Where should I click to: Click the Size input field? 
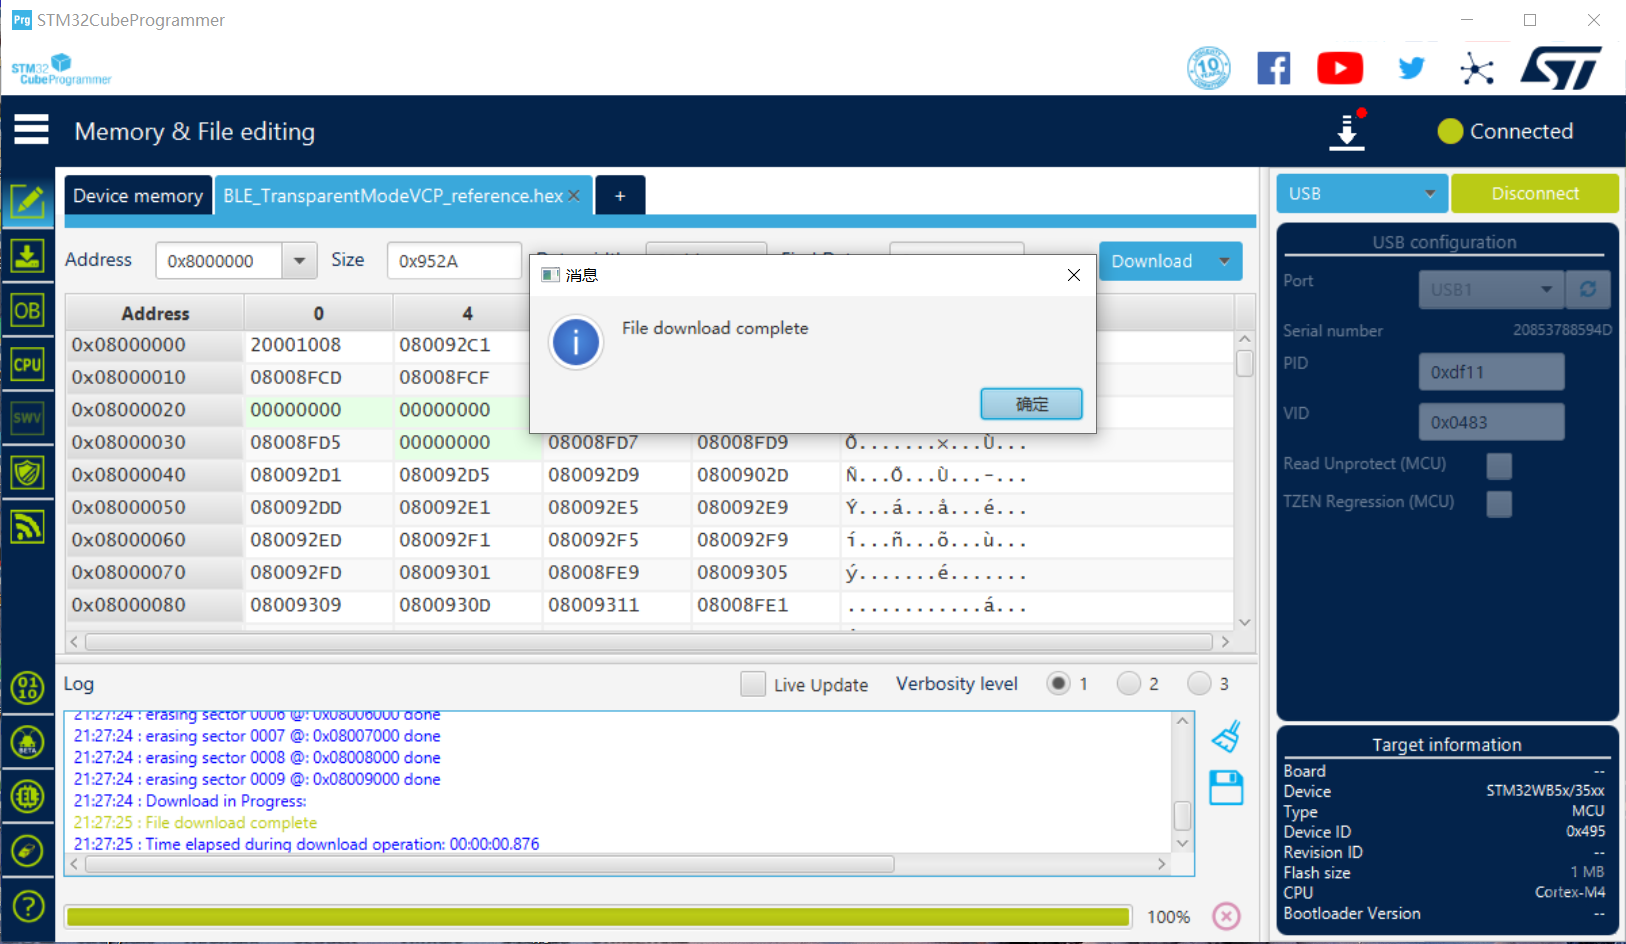(454, 261)
